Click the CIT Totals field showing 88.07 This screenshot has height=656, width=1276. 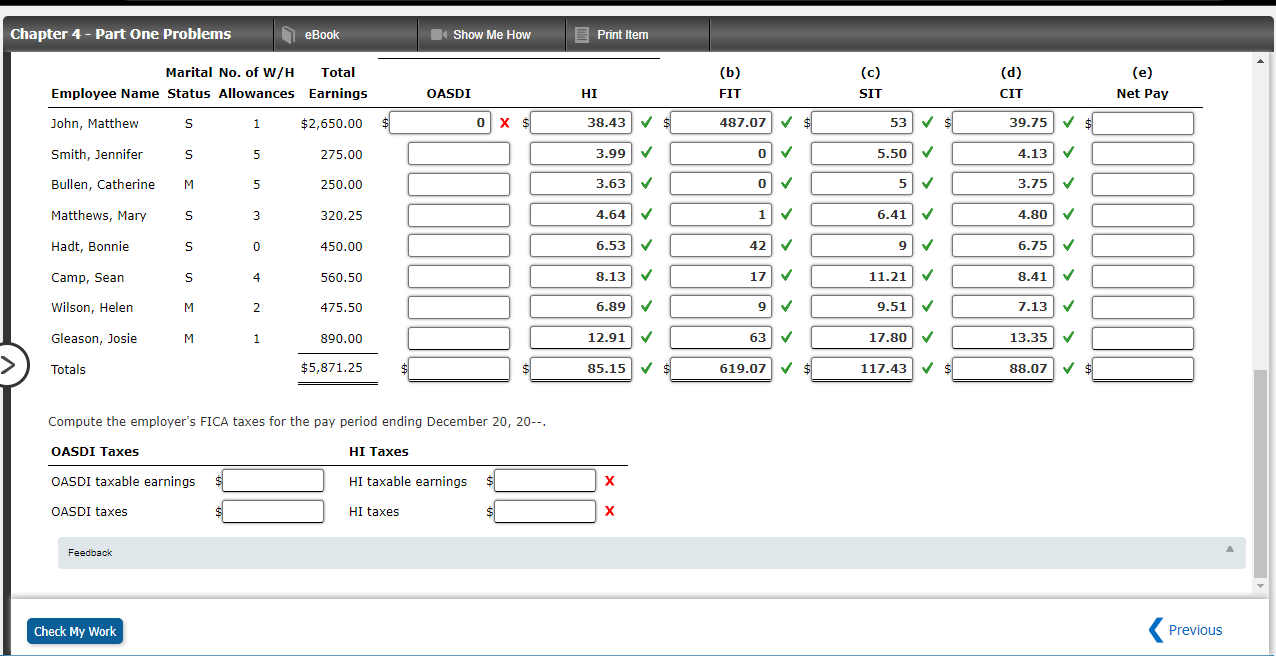point(1003,369)
